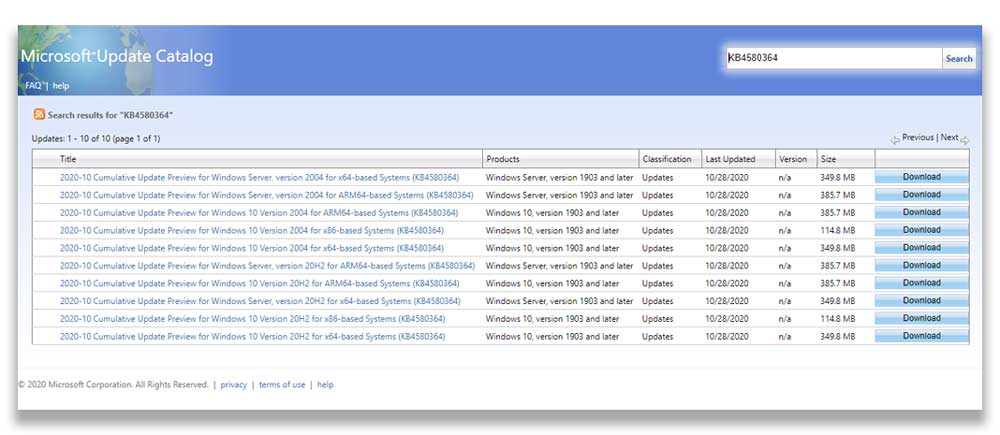The image size is (1000, 435).
Task: Download Windows Server version 20H2 x64 update
Action: [x=922, y=301]
